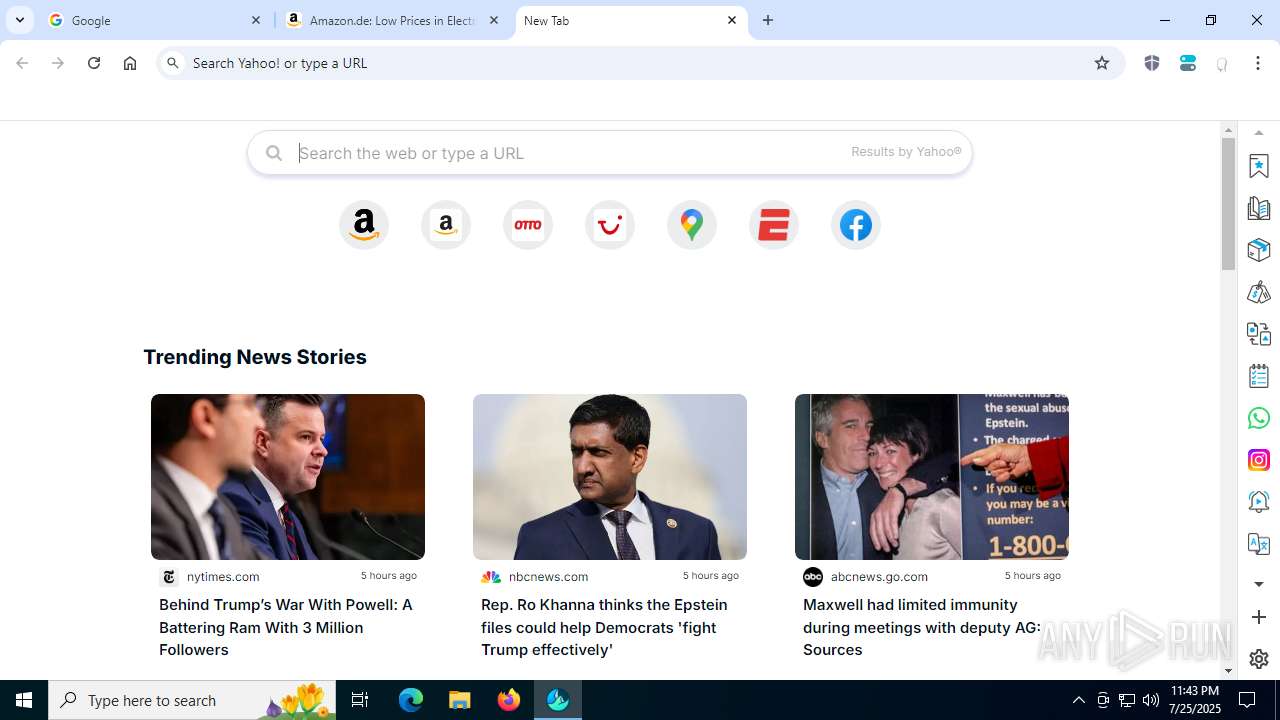
Task: Reload the current page
Action: [x=94, y=63]
